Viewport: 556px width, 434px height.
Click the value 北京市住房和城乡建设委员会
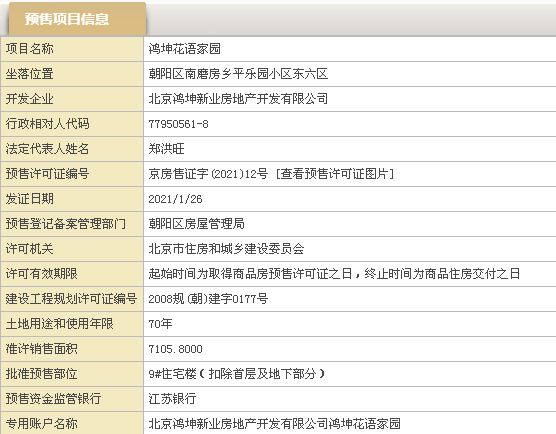226,249
